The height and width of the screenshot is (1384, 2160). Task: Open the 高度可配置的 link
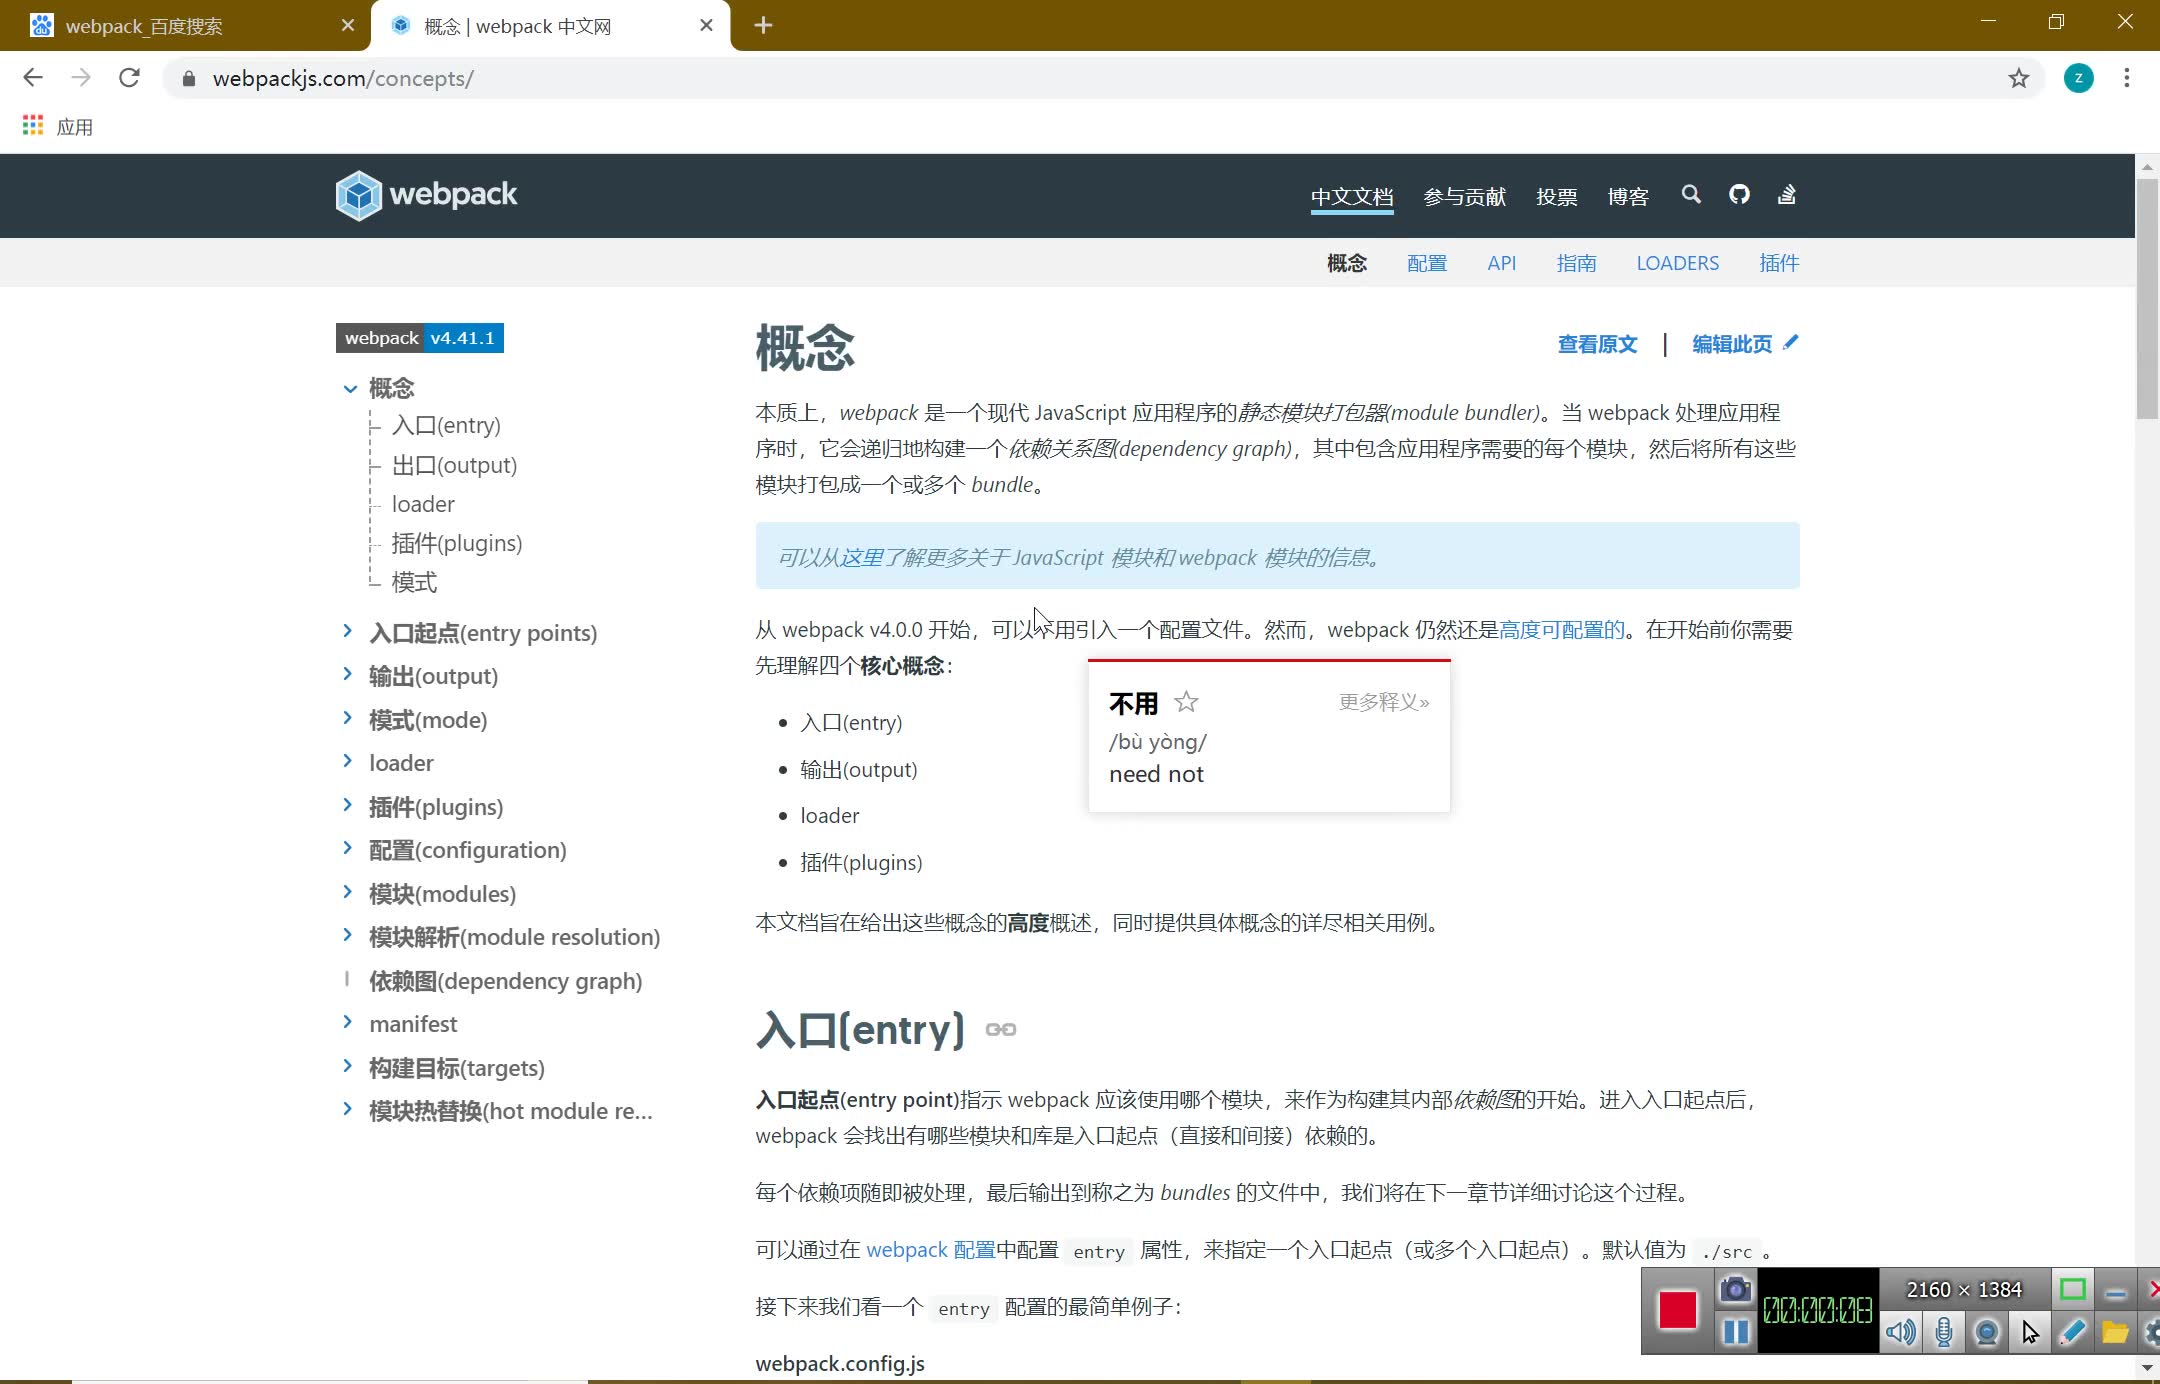pos(1562,630)
